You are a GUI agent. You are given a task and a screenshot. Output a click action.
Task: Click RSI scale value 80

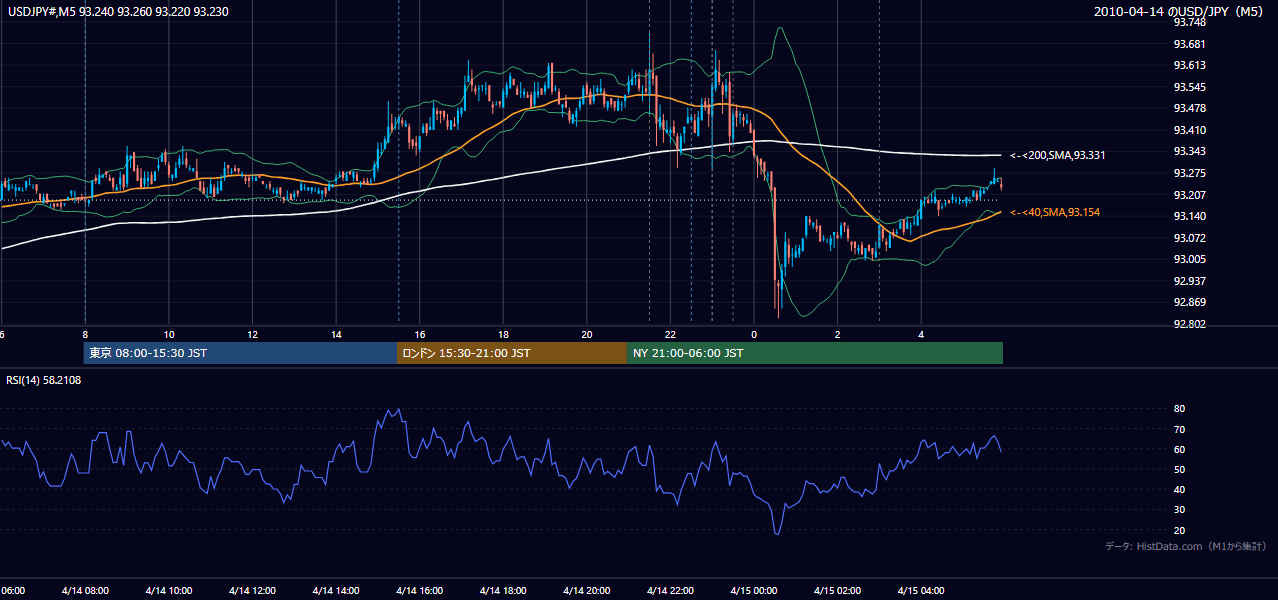click(1179, 409)
